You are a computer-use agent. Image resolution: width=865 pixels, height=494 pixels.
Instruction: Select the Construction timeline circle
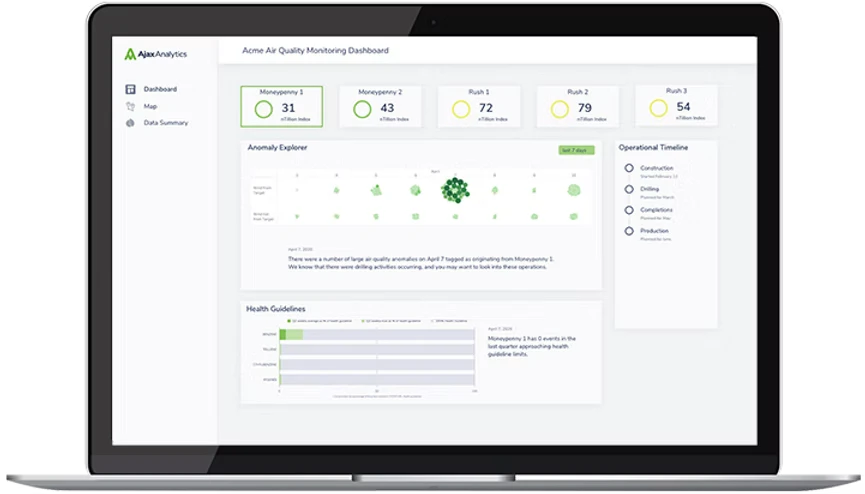(x=629, y=169)
